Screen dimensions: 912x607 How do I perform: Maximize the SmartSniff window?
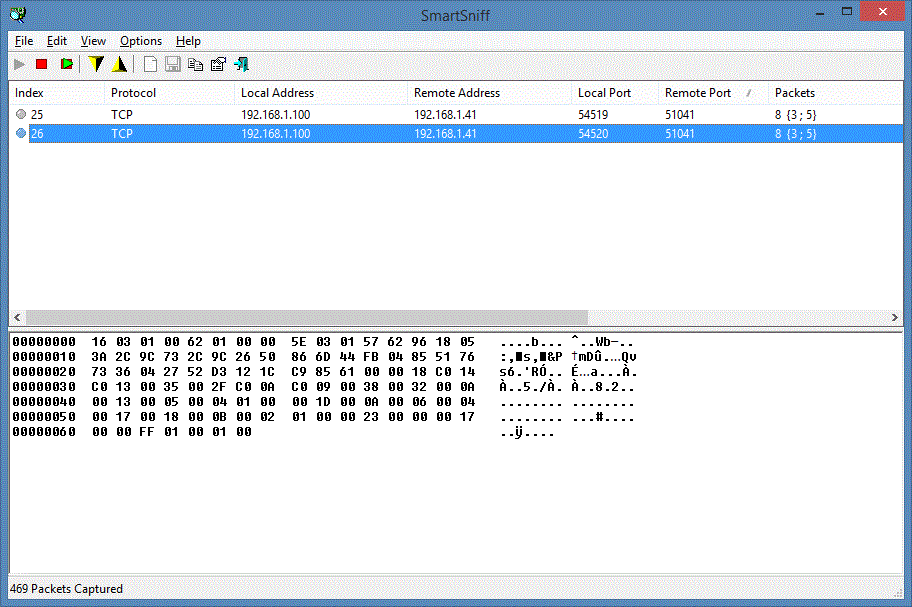pyautogui.click(x=847, y=12)
